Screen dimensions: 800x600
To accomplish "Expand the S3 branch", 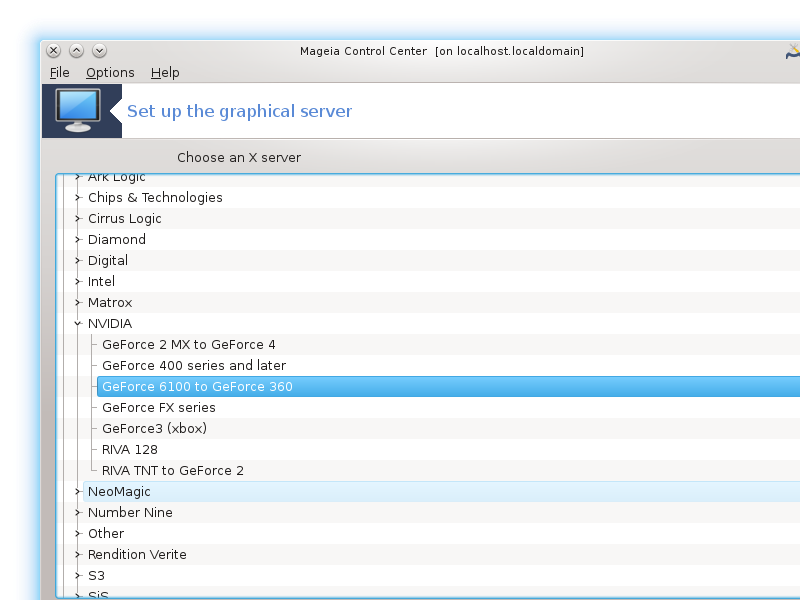I will pyautogui.click(x=78, y=576).
